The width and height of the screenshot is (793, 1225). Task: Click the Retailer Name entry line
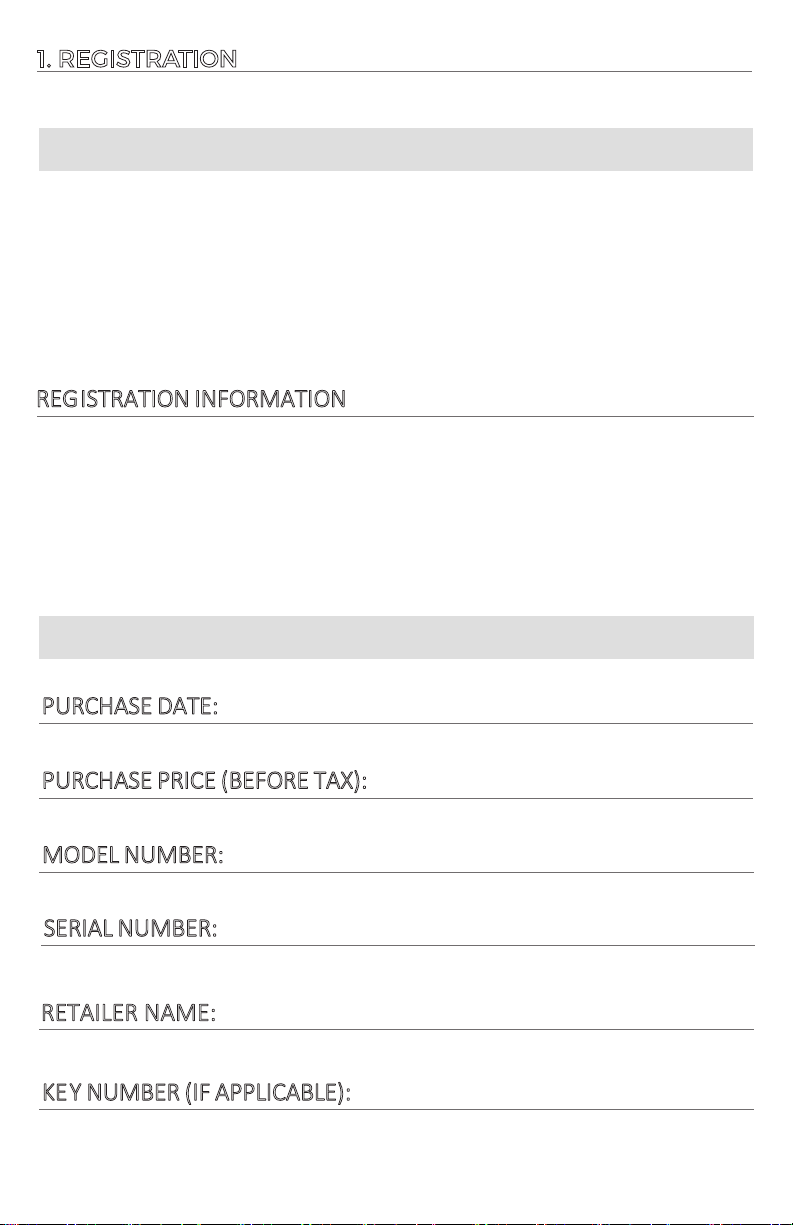tap(484, 1014)
